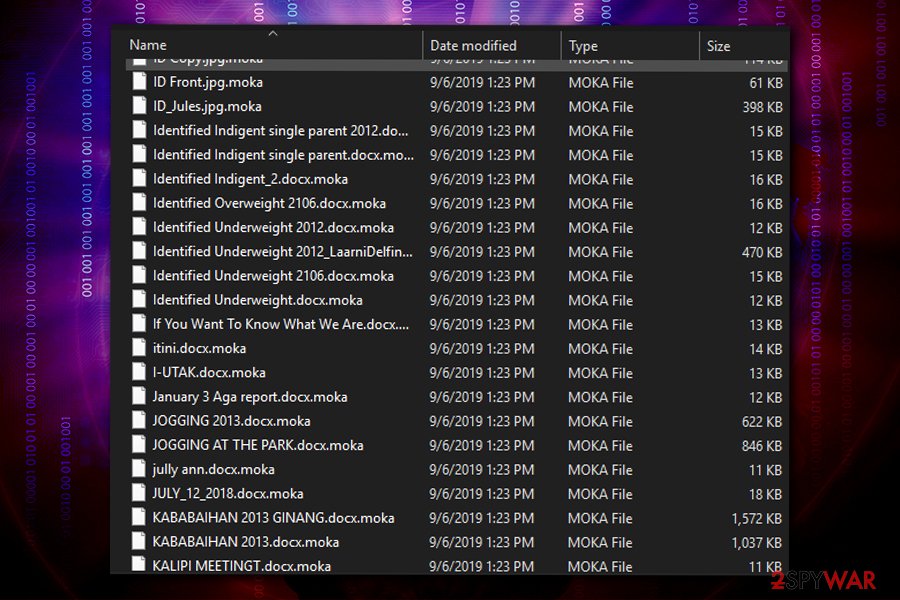Screen dimensions: 900x600
Task: Select the file name ID_Jules.jpg.moka
Action: [207, 106]
